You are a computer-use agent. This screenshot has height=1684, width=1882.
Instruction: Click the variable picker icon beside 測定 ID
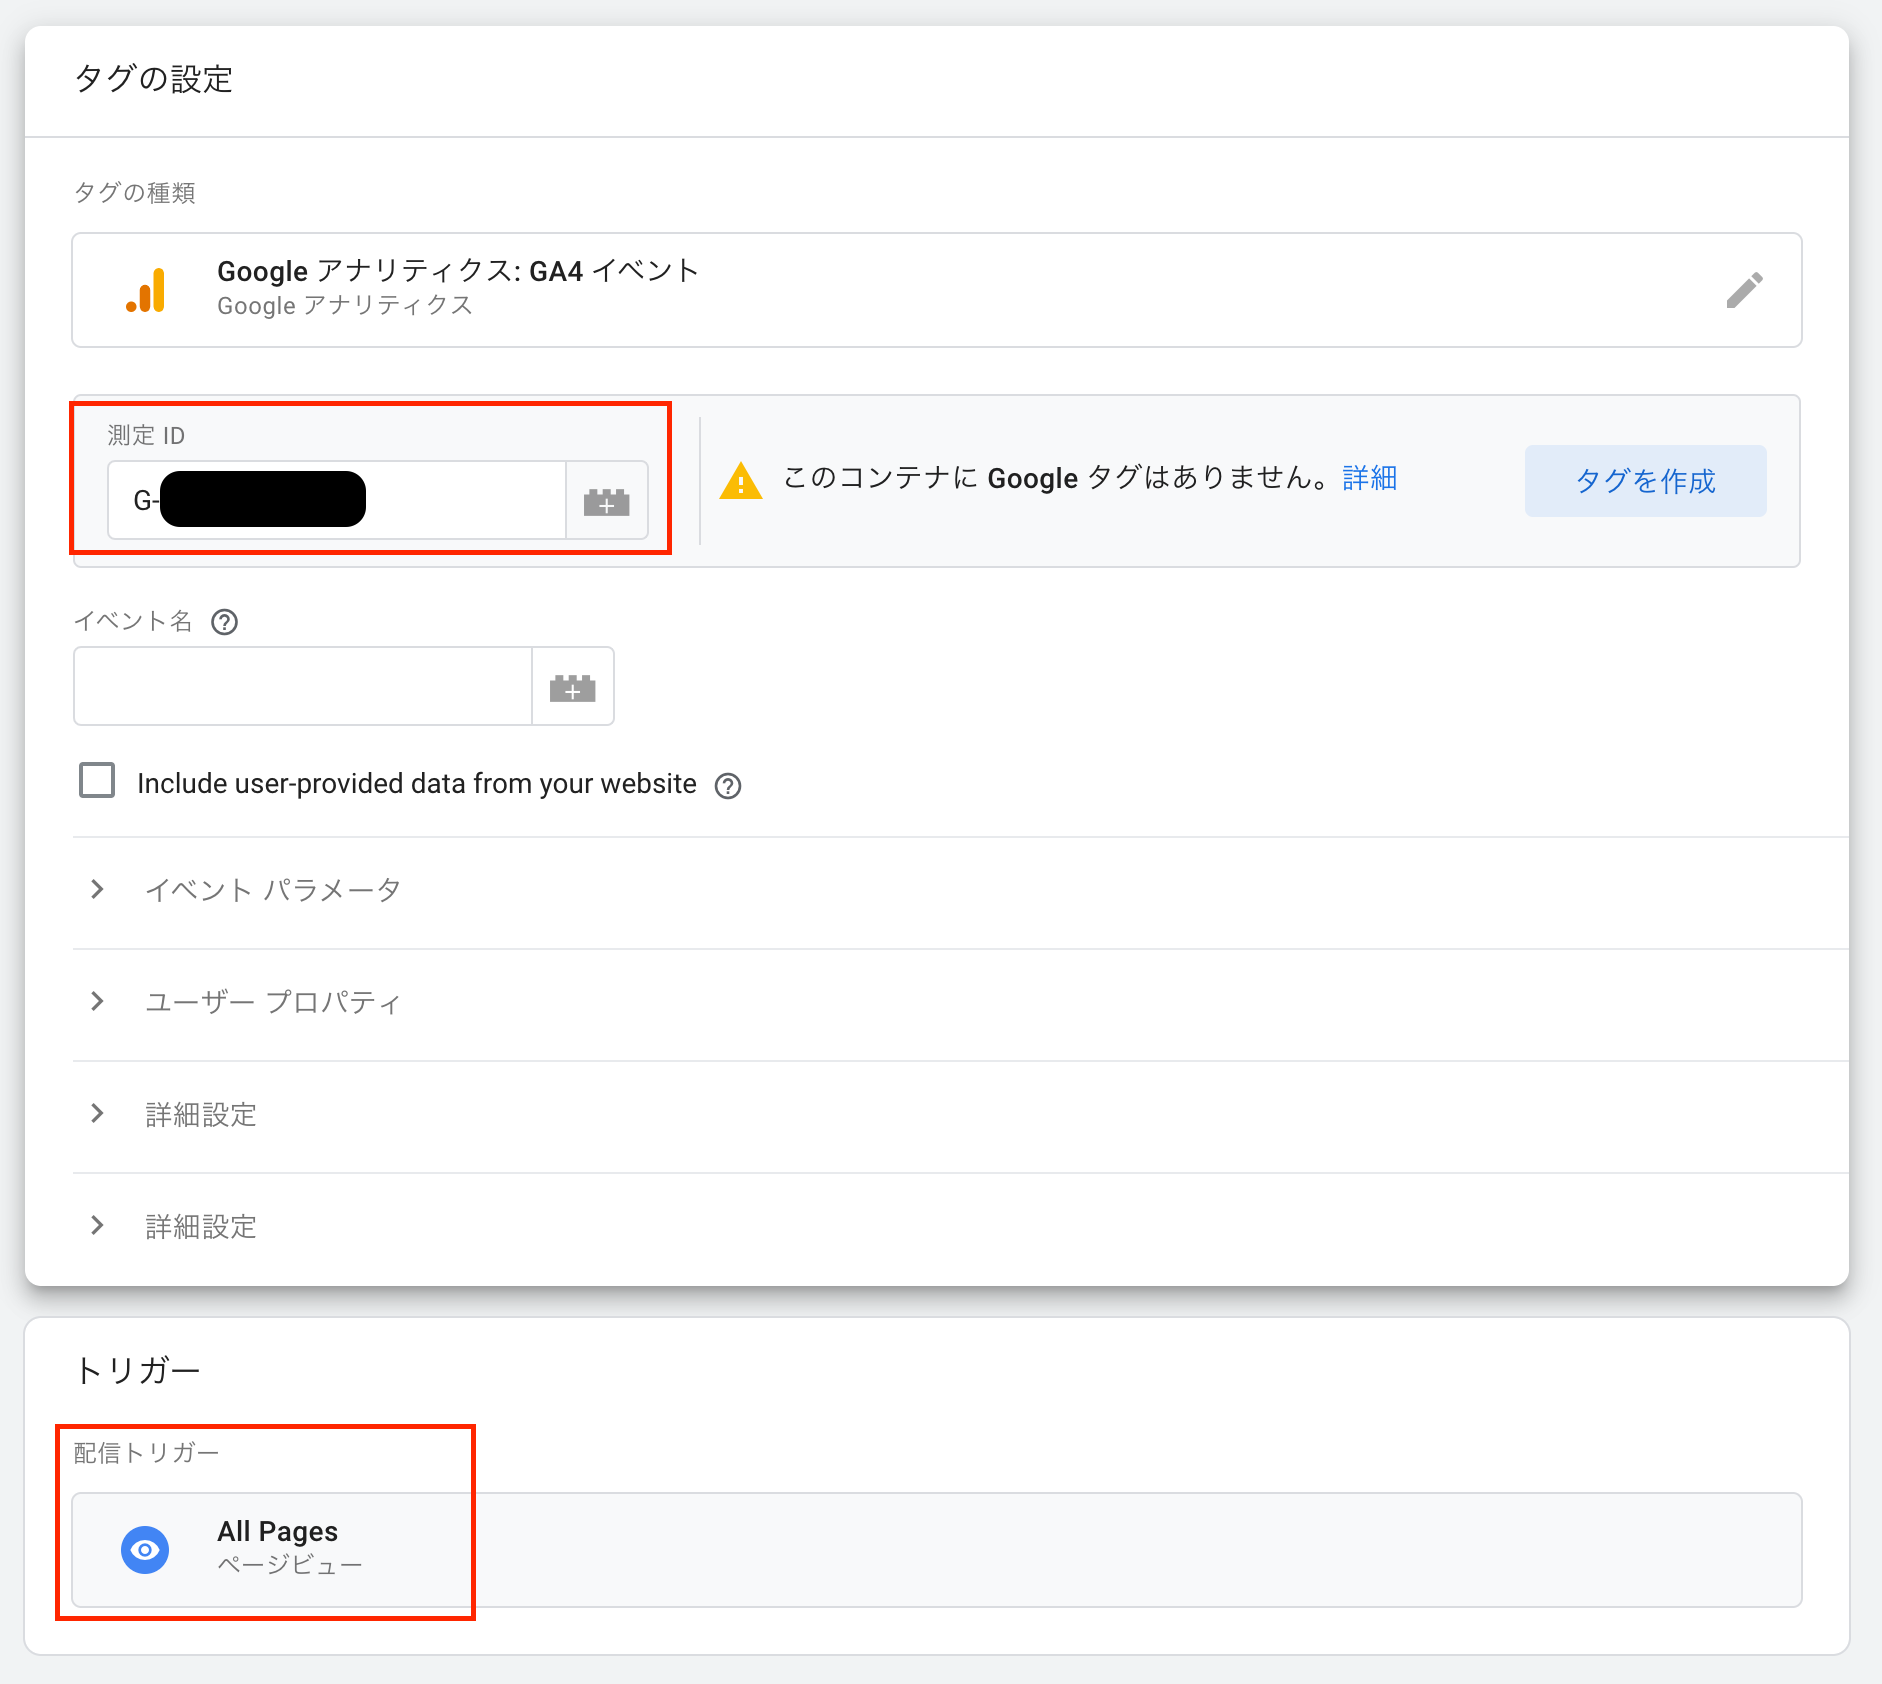[x=606, y=501]
